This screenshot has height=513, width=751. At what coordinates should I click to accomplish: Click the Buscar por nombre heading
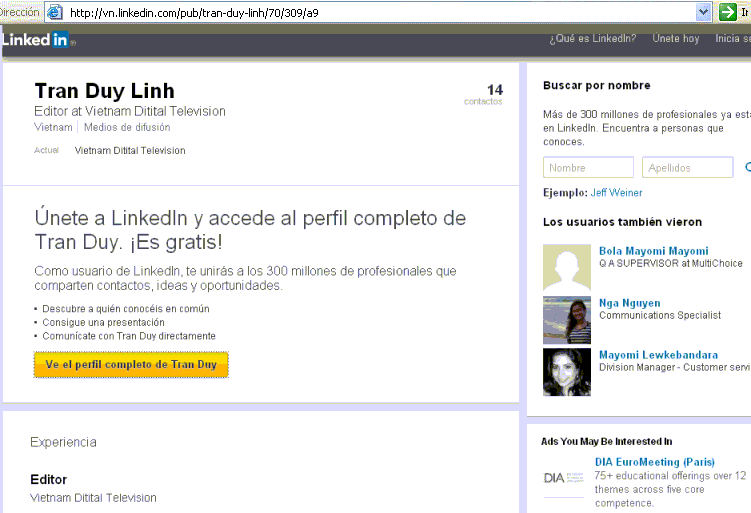(596, 86)
